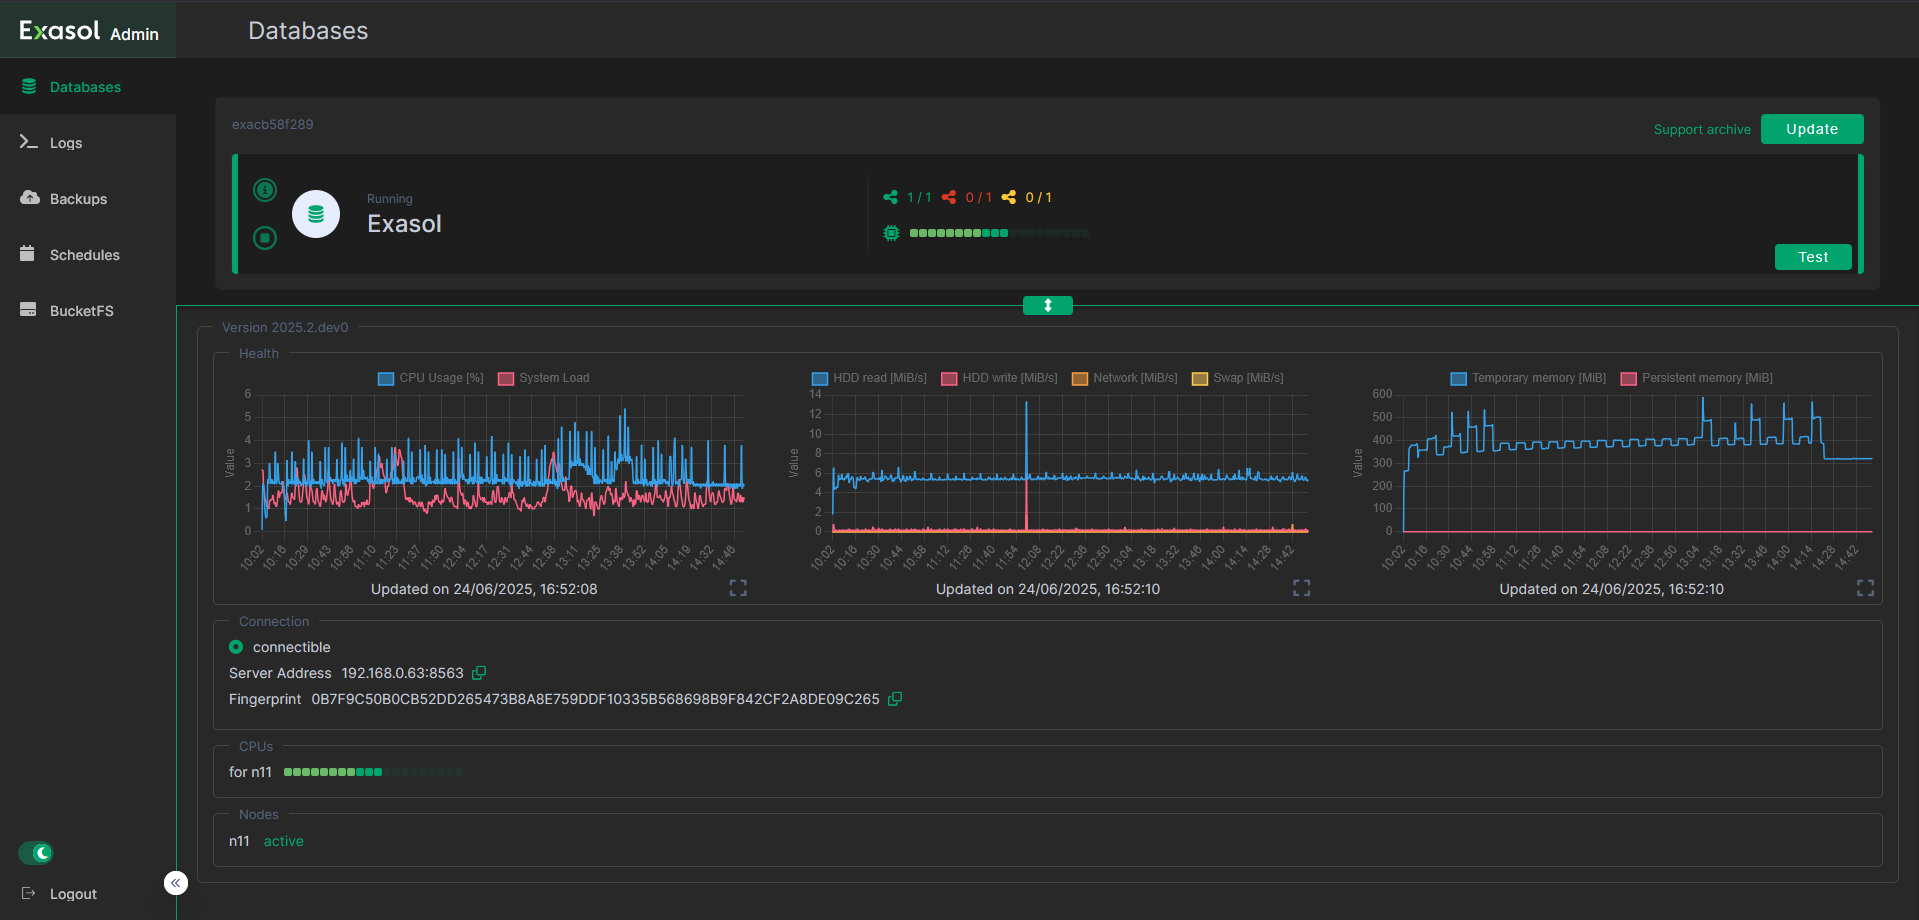Toggle CPU Usage [%] legend series

tap(431, 378)
